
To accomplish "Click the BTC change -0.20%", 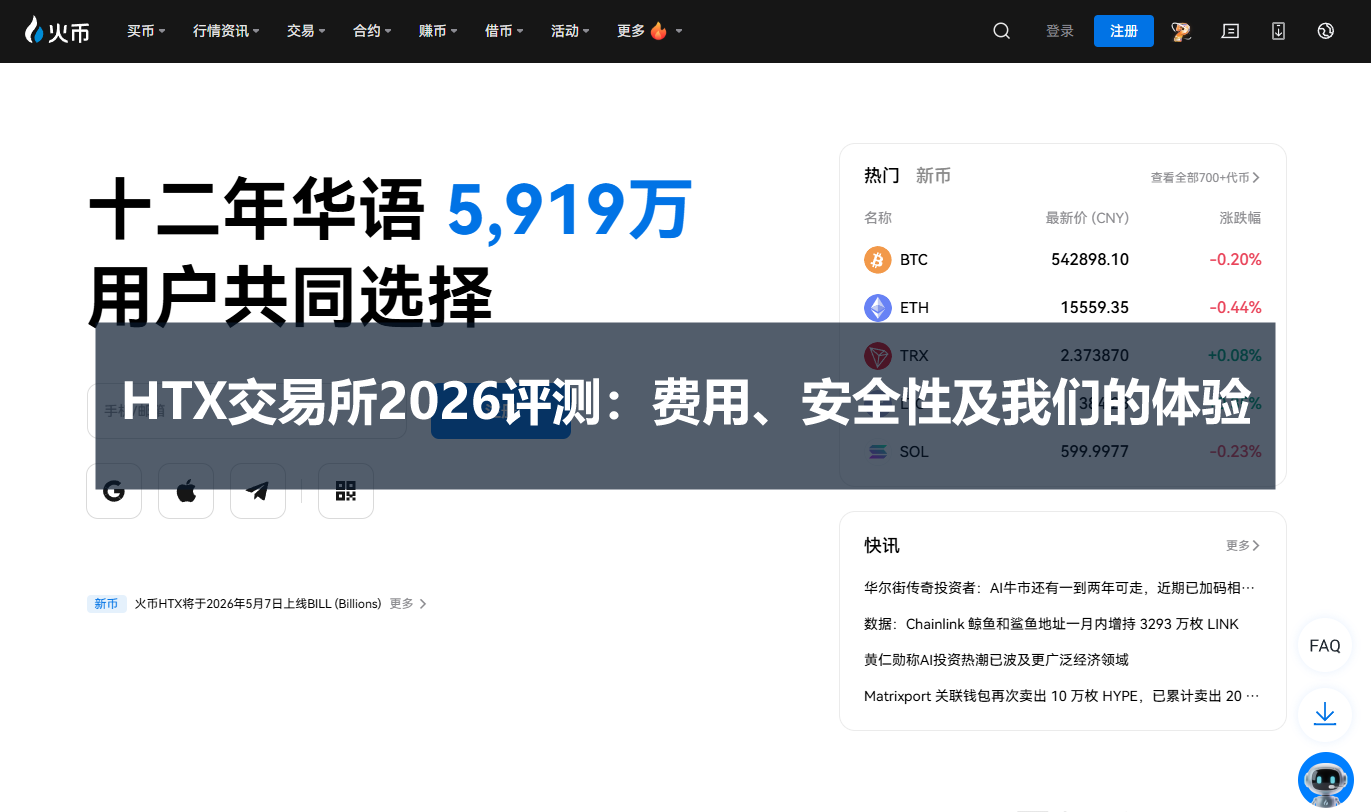I will [1235, 260].
